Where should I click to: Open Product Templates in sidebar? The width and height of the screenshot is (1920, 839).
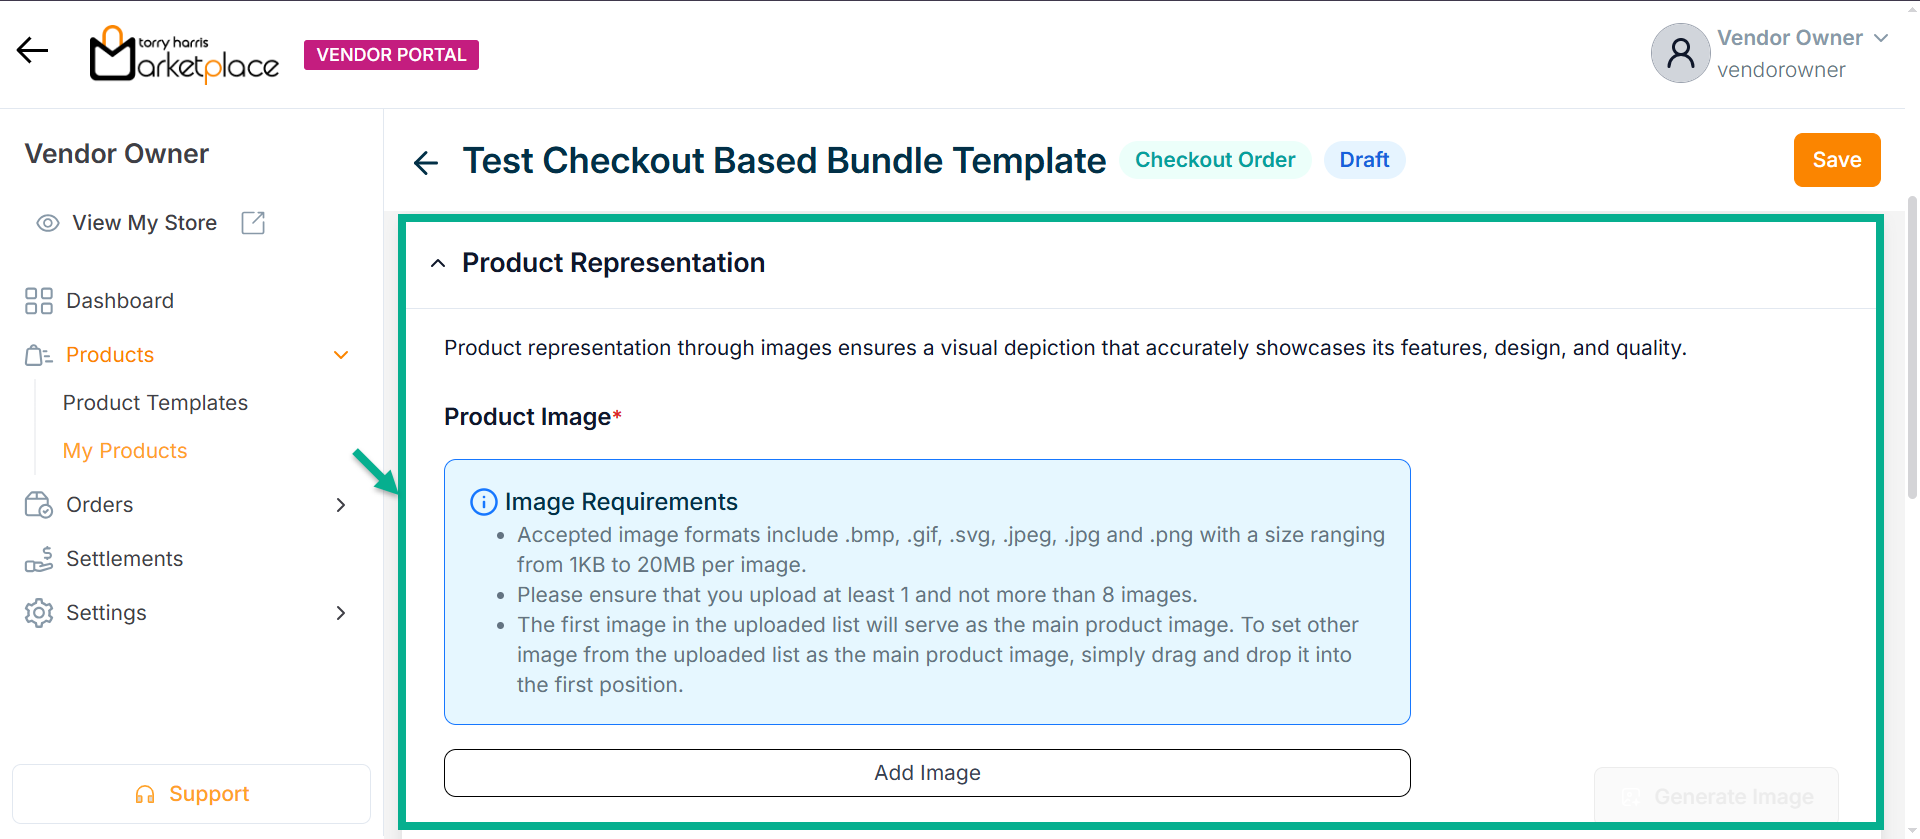pyautogui.click(x=155, y=403)
